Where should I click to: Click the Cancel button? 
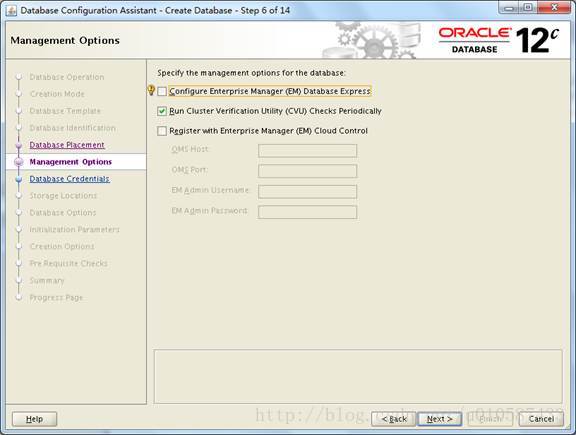pyautogui.click(x=541, y=419)
